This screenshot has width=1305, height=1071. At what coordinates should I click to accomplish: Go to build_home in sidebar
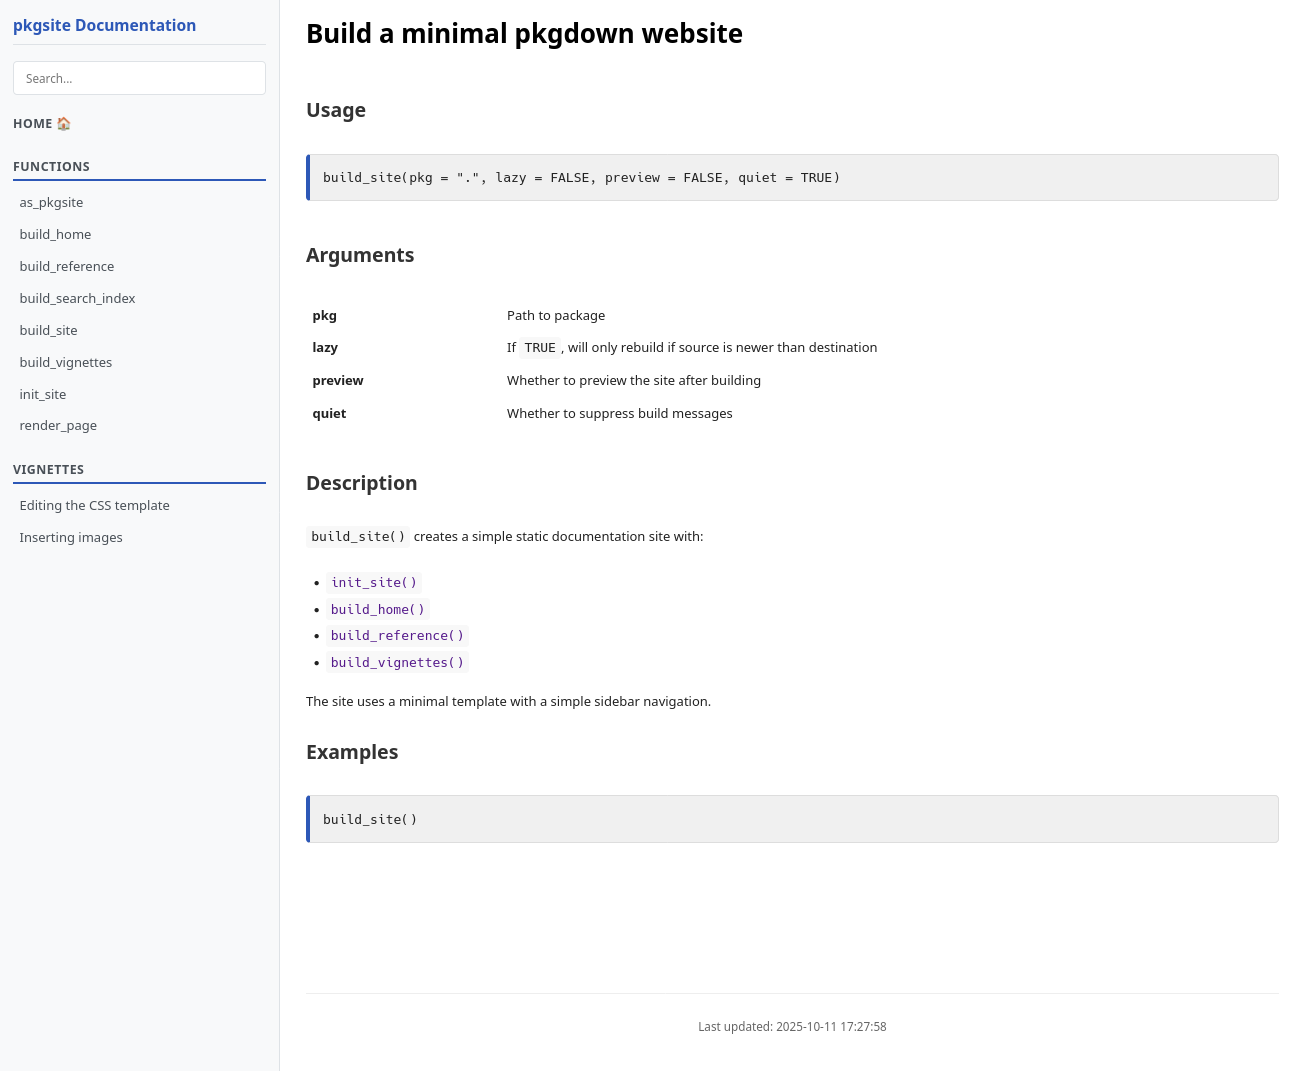[55, 234]
